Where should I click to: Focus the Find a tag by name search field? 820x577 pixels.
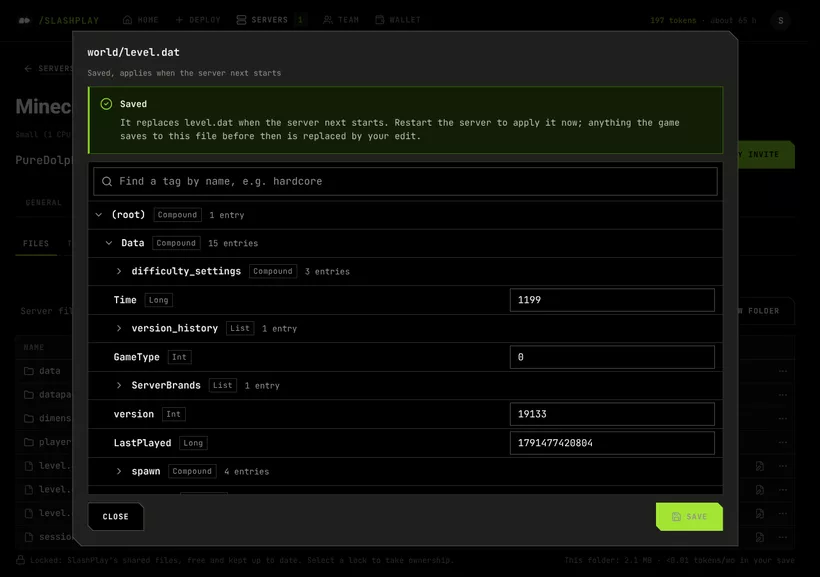(405, 182)
